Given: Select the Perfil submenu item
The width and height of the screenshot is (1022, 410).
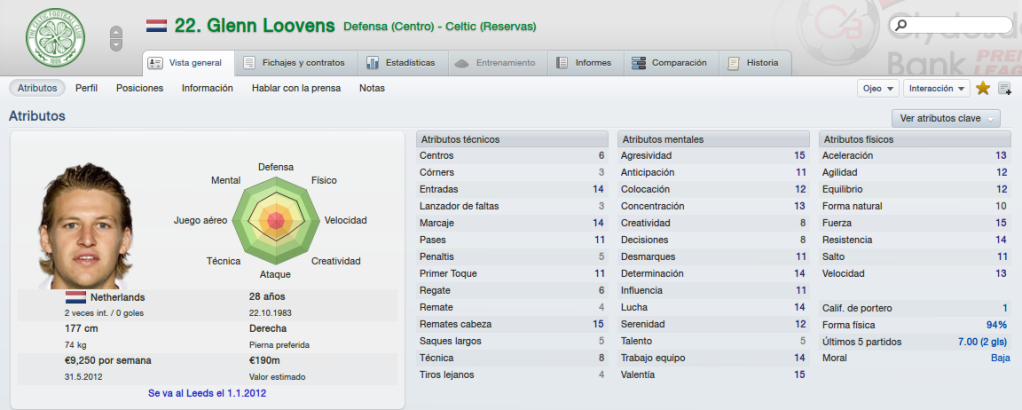Looking at the screenshot, I should 86,88.
